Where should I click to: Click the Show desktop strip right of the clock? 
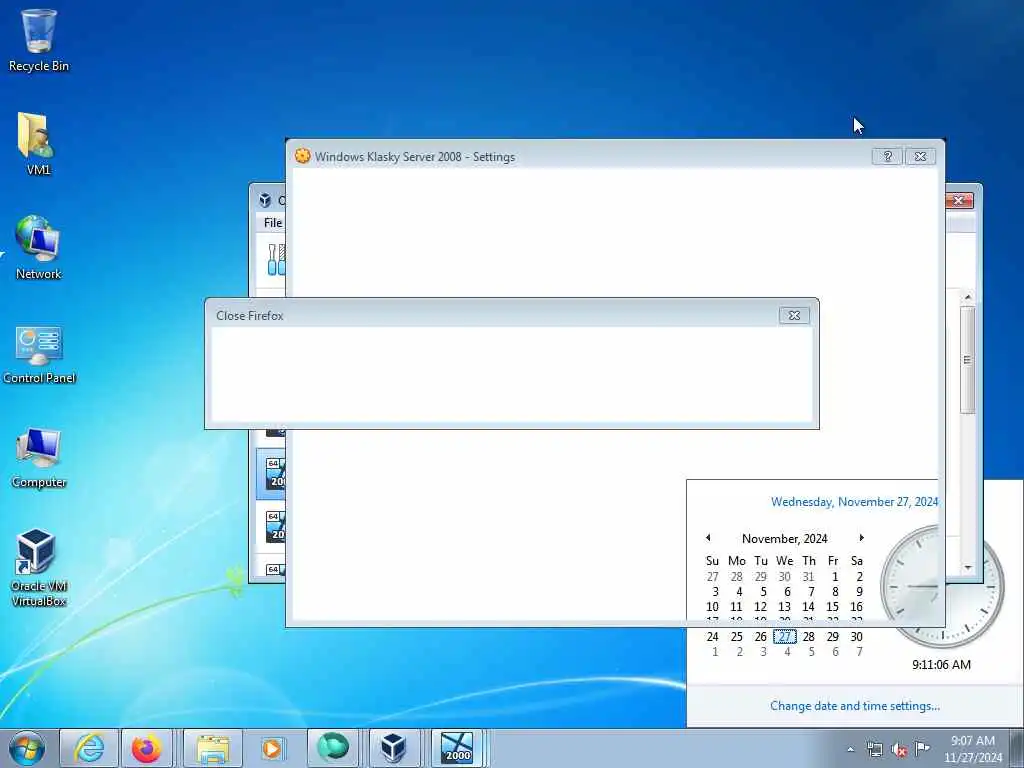tap(1017, 748)
